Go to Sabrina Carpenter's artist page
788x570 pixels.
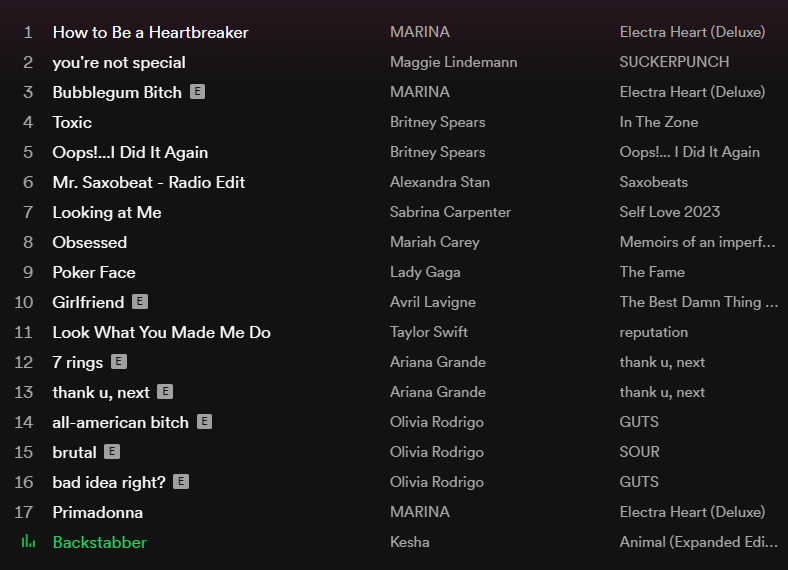tap(450, 212)
